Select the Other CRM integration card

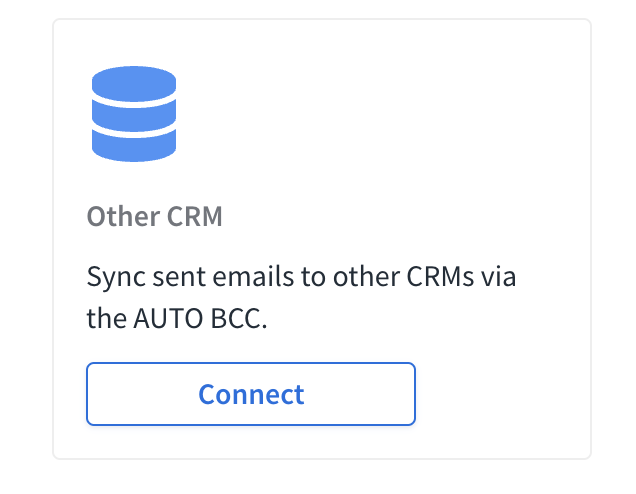322,239
